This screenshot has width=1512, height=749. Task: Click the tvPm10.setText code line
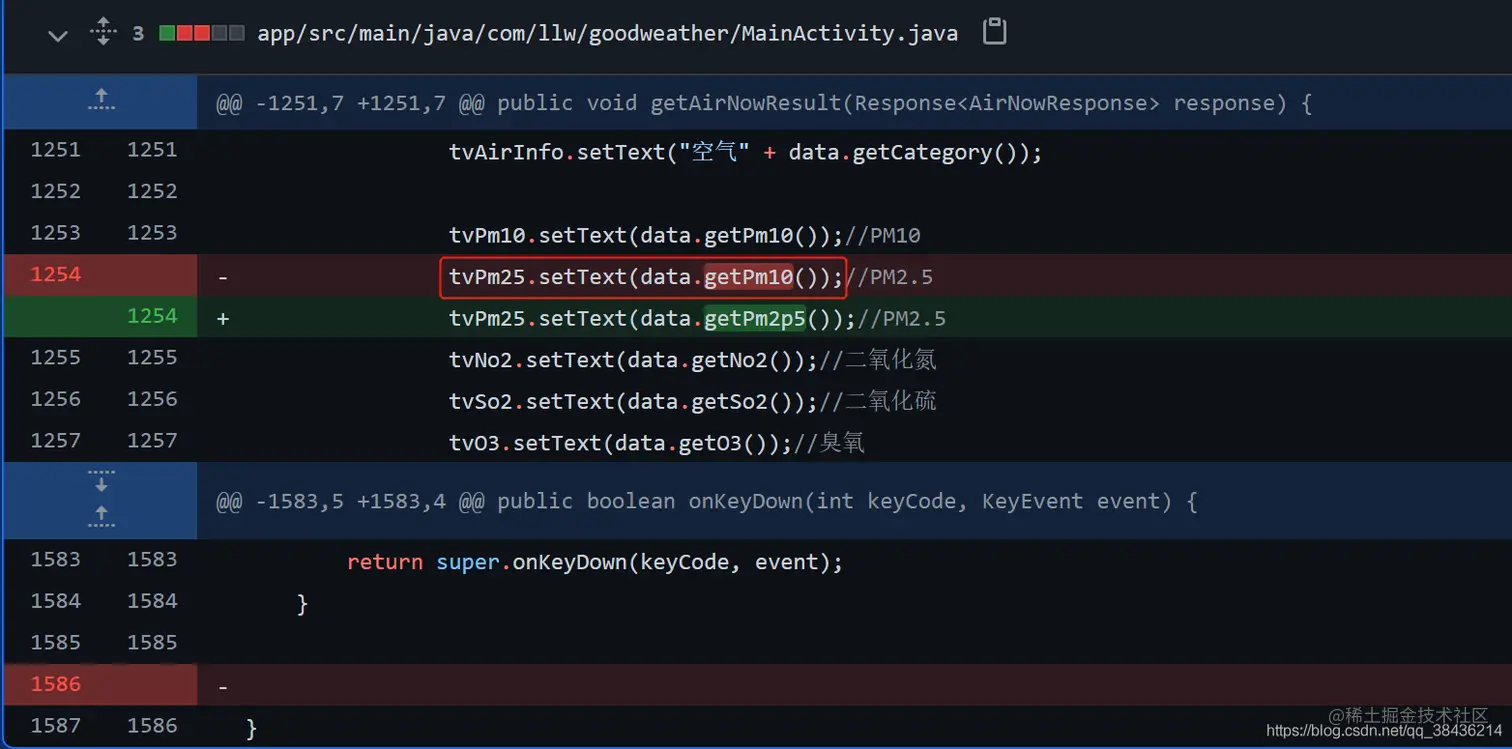685,236
